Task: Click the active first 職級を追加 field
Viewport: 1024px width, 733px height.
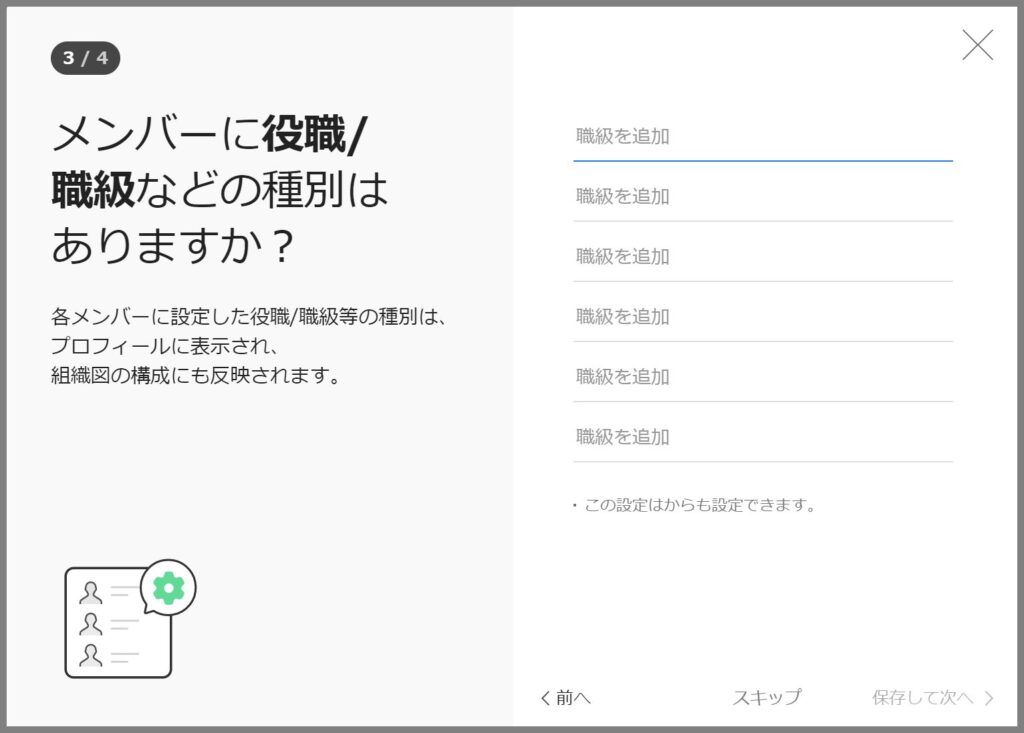Action: [763, 137]
